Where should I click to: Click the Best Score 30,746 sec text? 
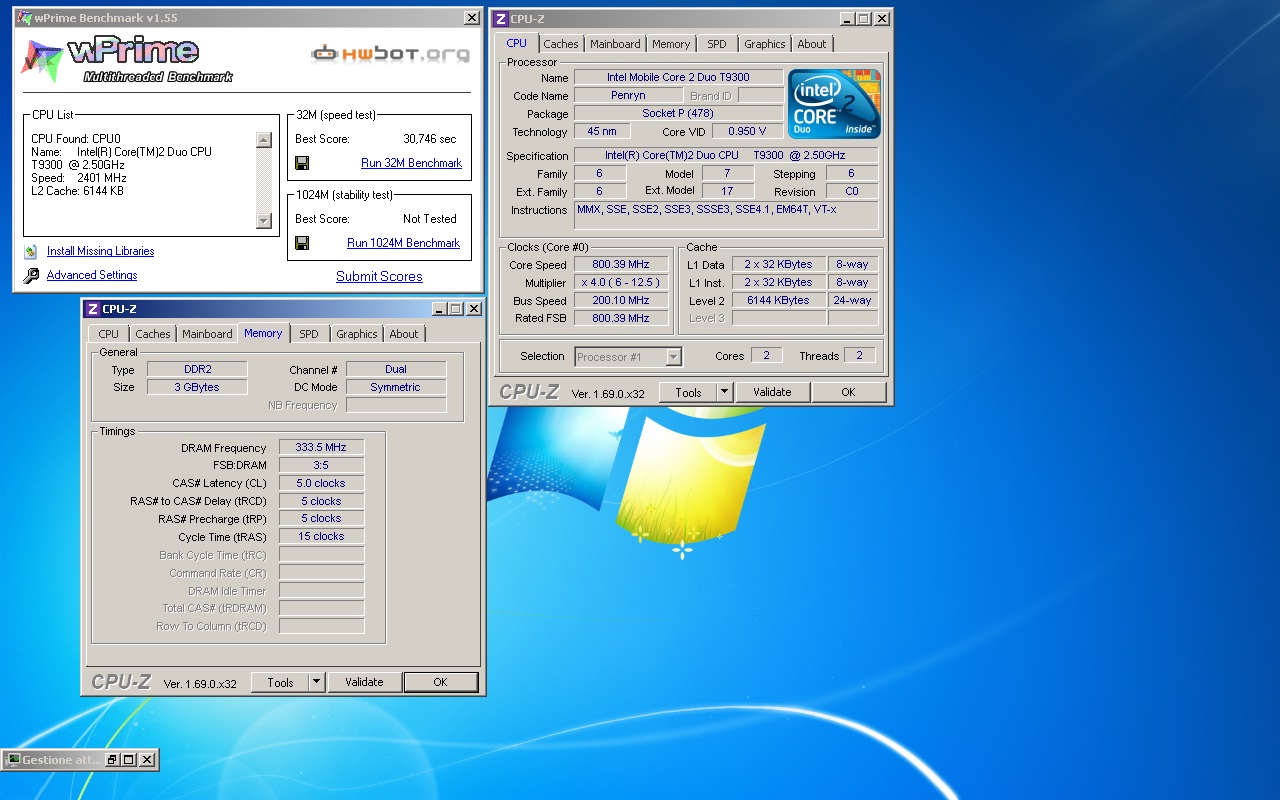pyautogui.click(x=429, y=139)
